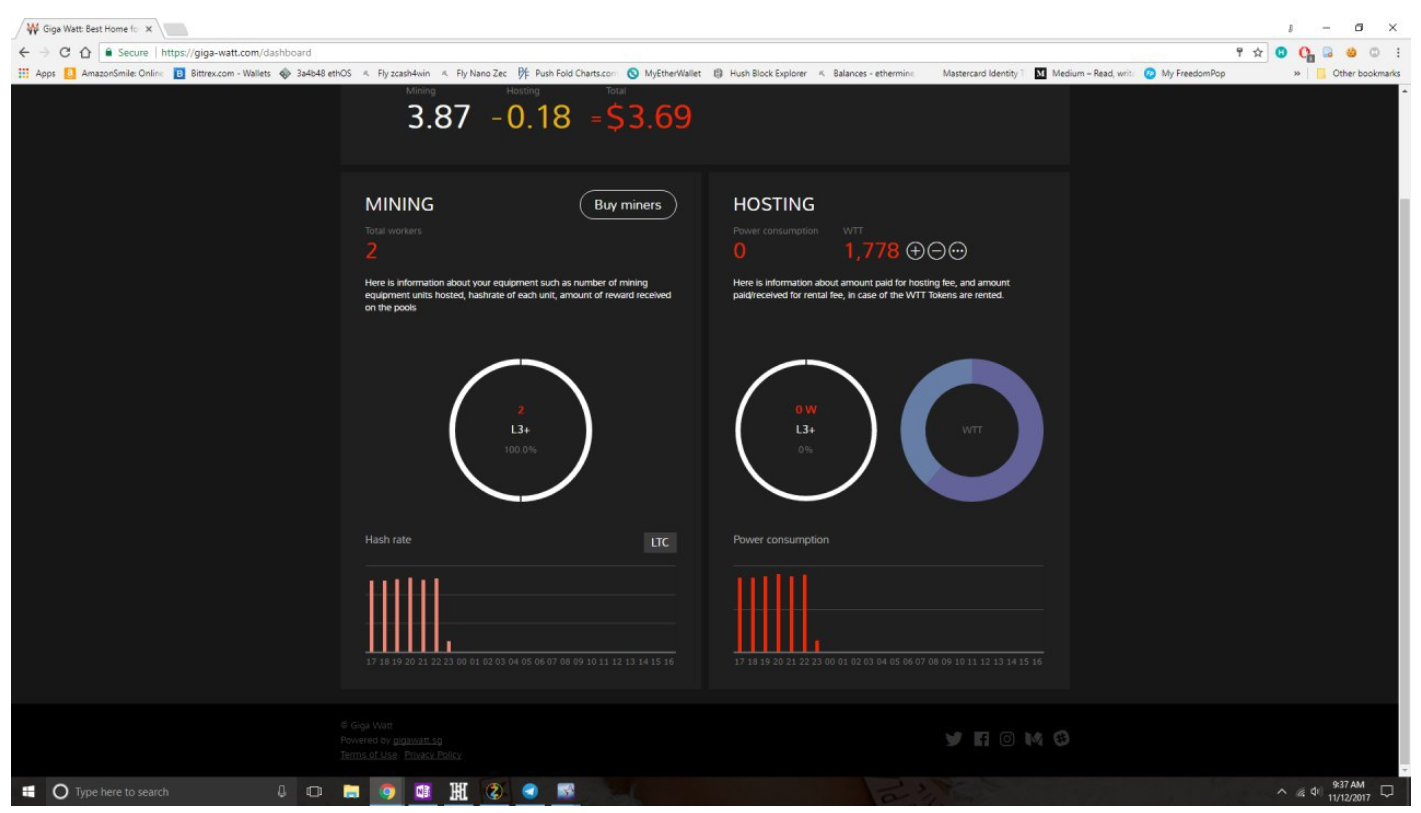Click the 1,778 WTT value
Image resolution: width=1421 pixels, height=813 pixels.
click(x=872, y=251)
